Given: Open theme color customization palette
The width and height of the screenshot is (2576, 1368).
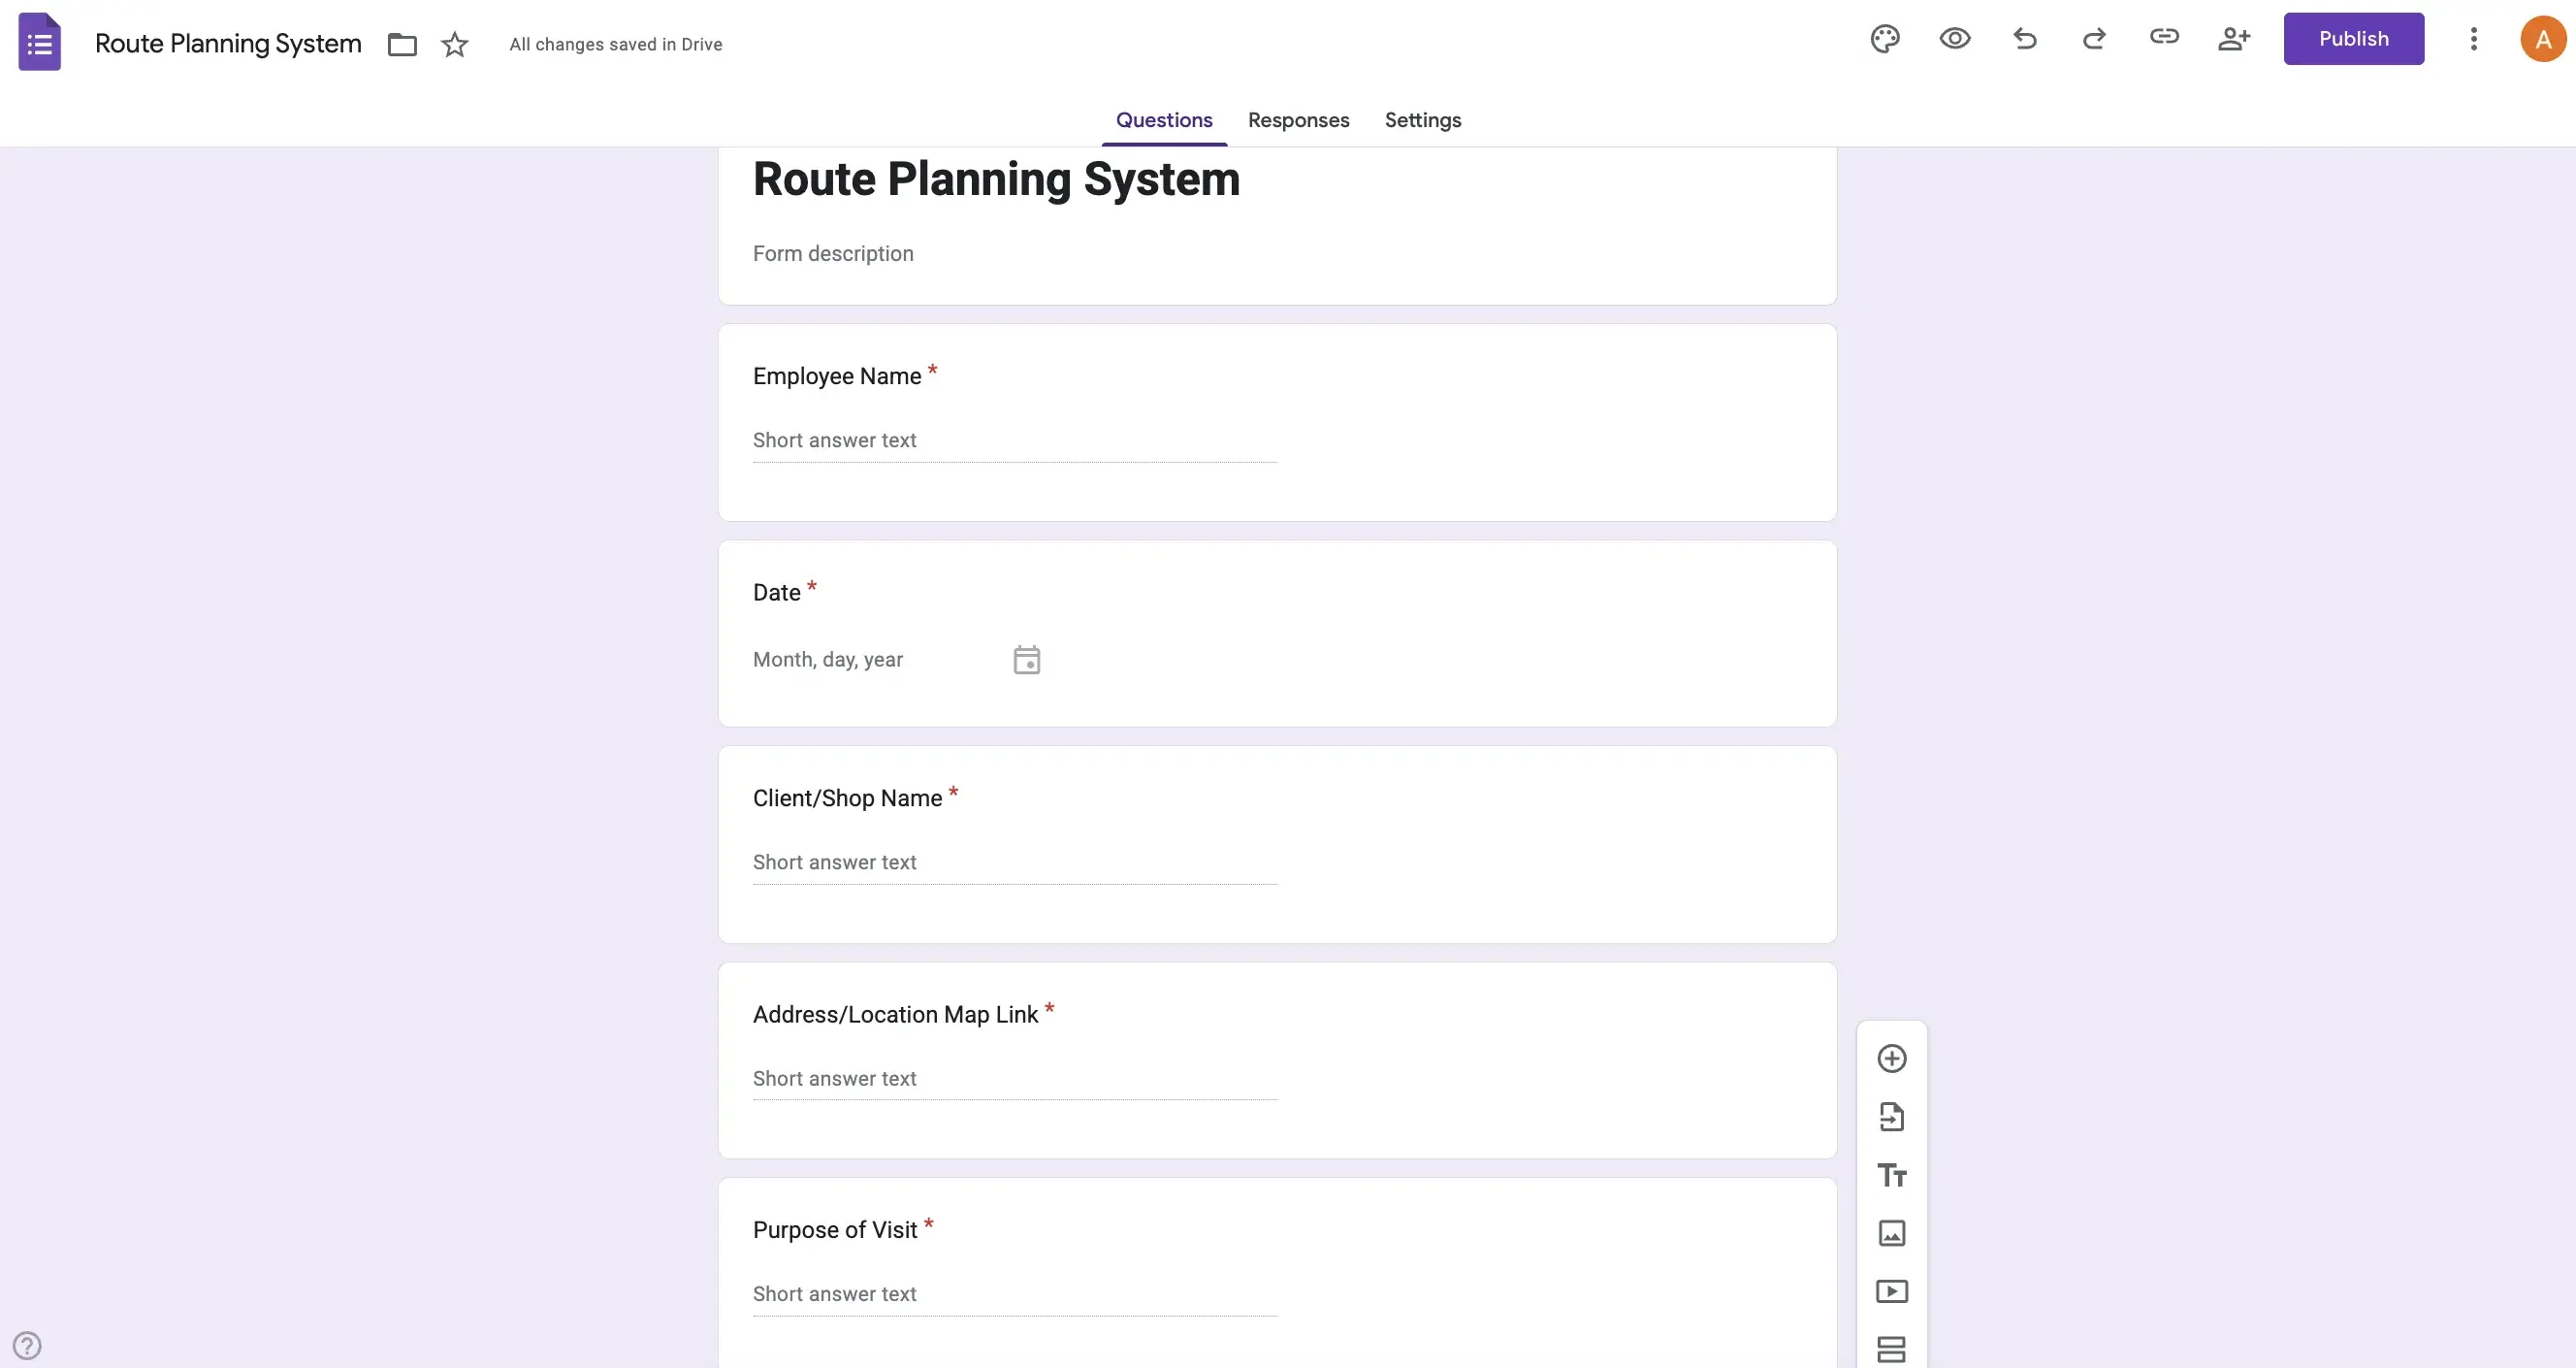Looking at the screenshot, I should [x=1885, y=39].
